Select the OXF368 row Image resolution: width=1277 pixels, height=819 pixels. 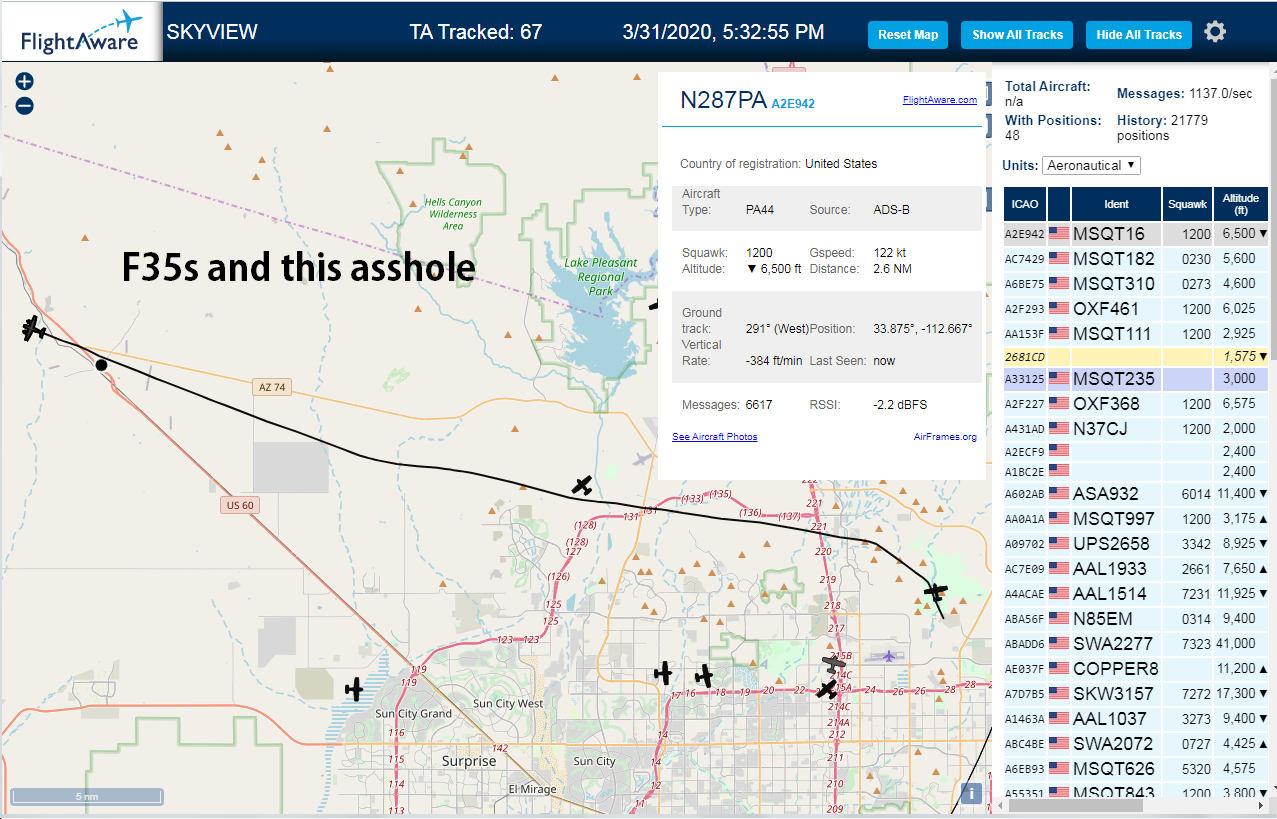pos(1135,404)
